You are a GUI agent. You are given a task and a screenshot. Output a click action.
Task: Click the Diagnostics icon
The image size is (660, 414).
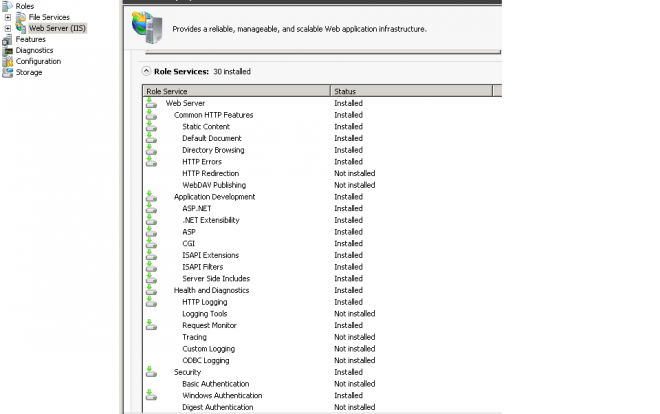pos(7,50)
